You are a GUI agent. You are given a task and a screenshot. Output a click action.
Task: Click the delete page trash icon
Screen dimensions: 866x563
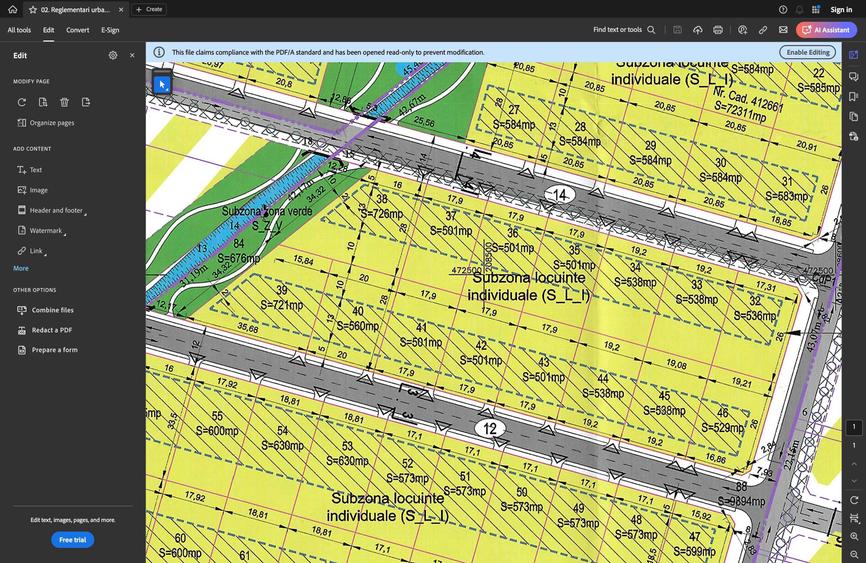click(x=64, y=102)
